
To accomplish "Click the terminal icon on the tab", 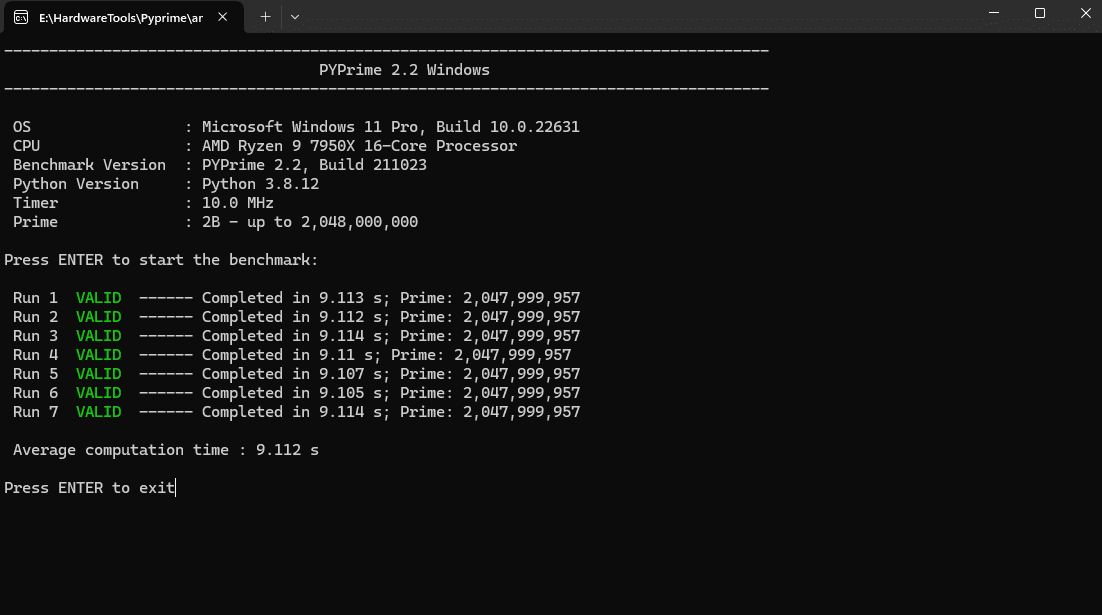I will (x=20, y=18).
